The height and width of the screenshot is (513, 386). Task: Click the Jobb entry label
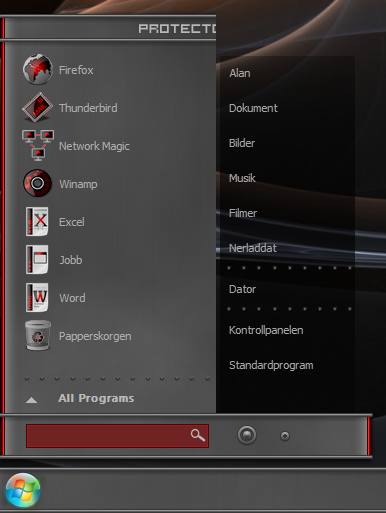click(71, 260)
